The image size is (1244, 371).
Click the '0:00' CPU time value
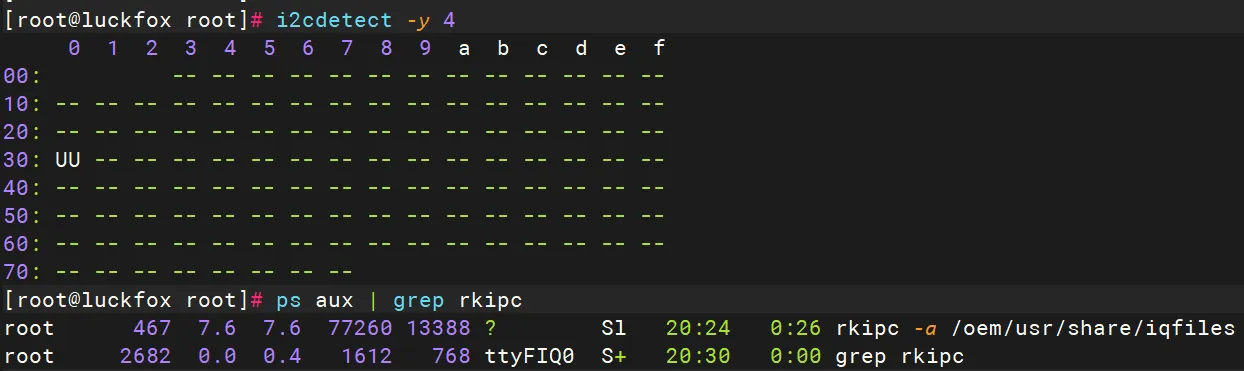796,355
